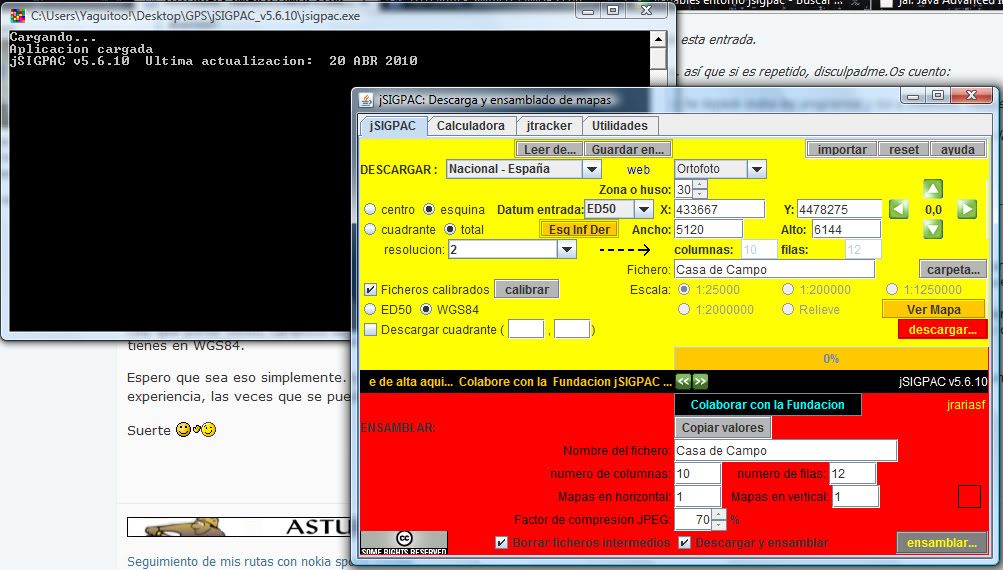Click the Creative Commons rights badge
This screenshot has width=1003, height=570.
click(x=404, y=542)
